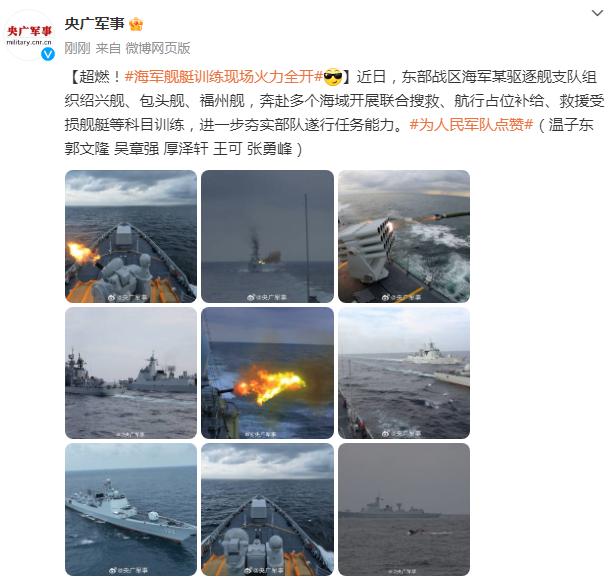Open bottom photo of ship bow view
The width and height of the screenshot is (612, 582).
267,509
